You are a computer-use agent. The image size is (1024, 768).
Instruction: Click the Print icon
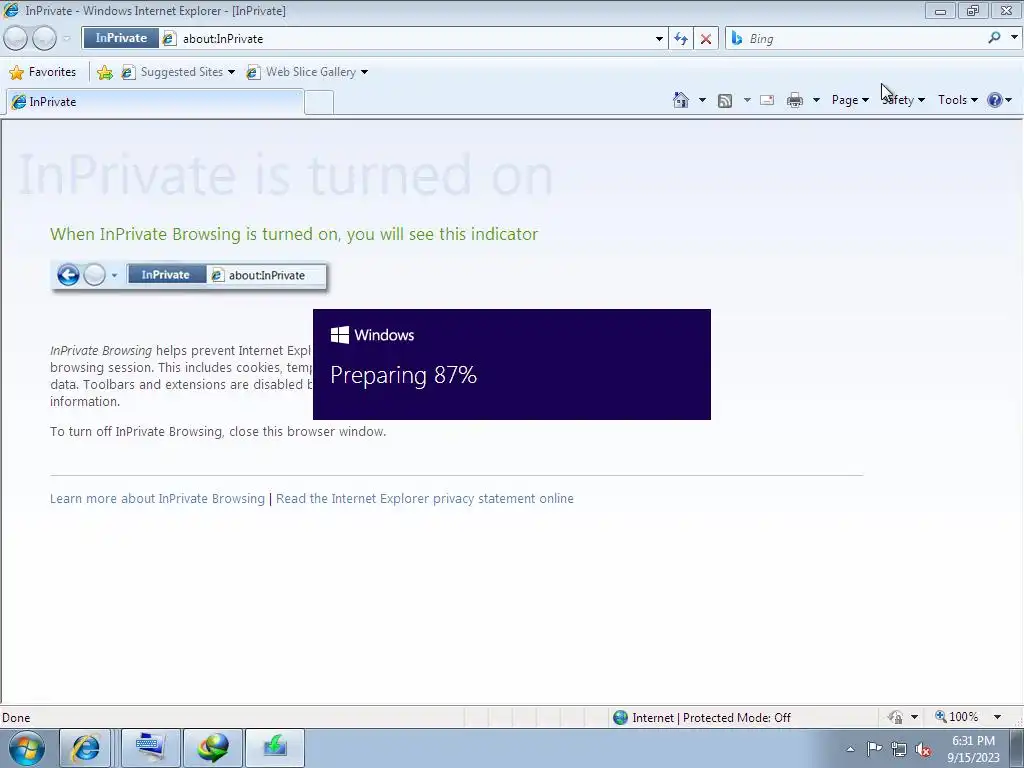tap(795, 100)
